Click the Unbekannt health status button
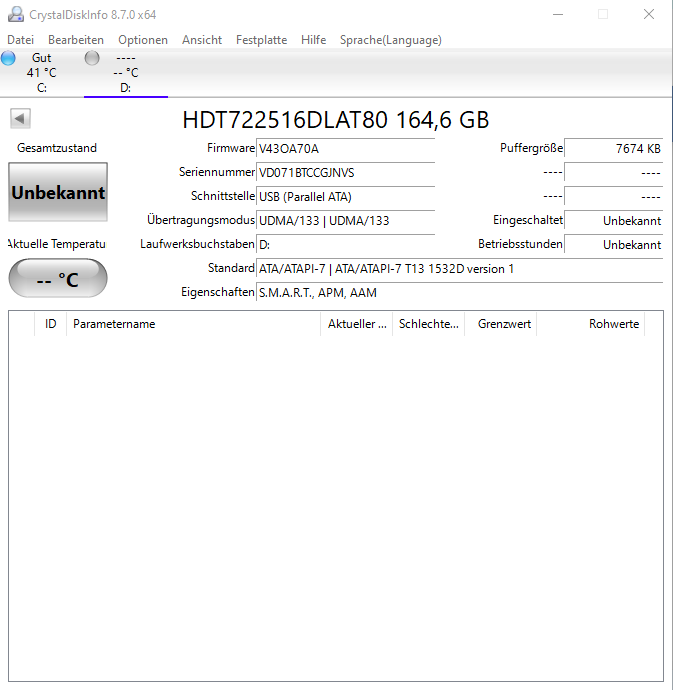The width and height of the screenshot is (673, 690). pos(58,192)
